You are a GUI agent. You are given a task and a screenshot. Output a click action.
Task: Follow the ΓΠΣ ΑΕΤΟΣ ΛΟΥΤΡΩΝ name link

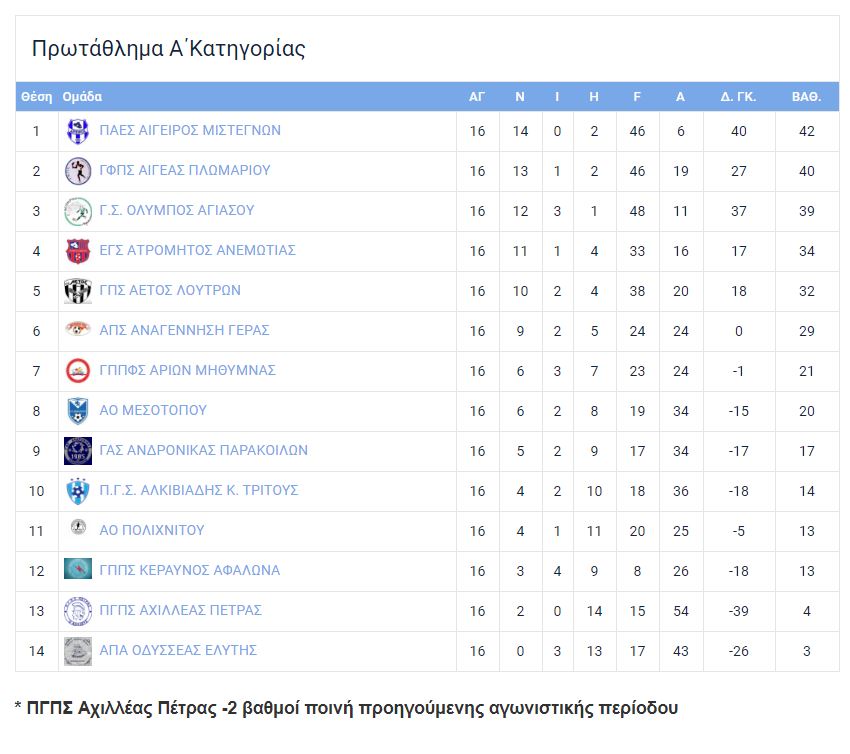[170, 290]
